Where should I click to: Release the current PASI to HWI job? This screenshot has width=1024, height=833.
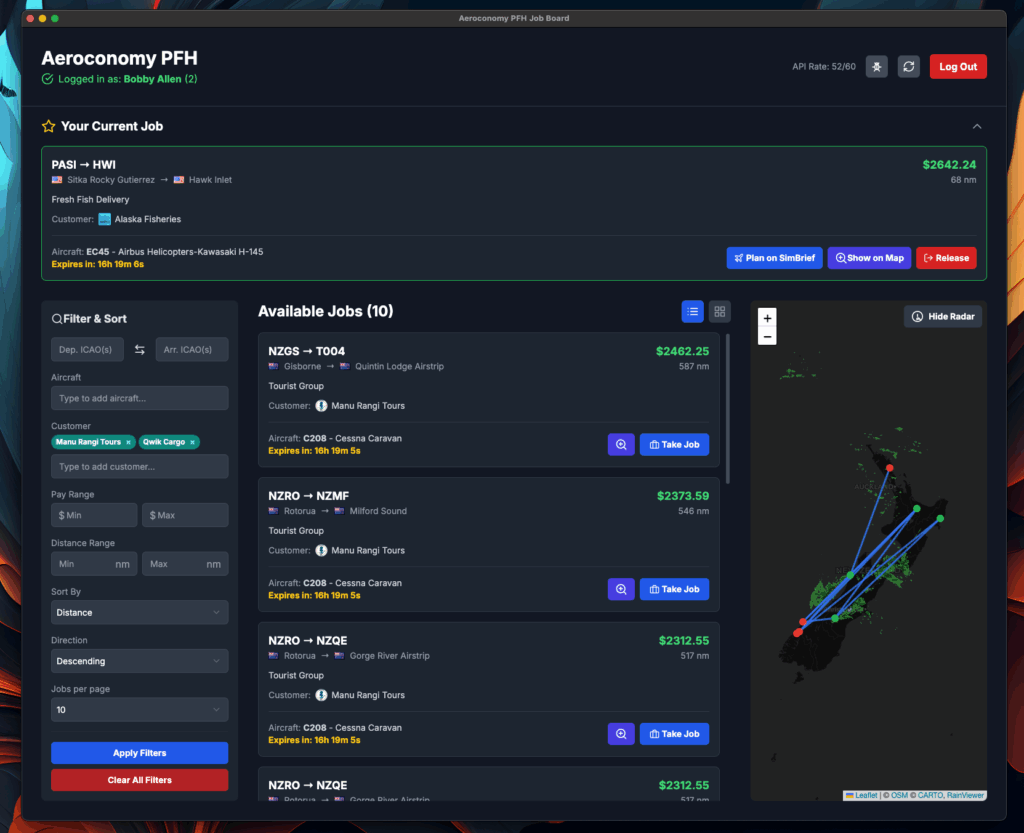click(x=946, y=258)
